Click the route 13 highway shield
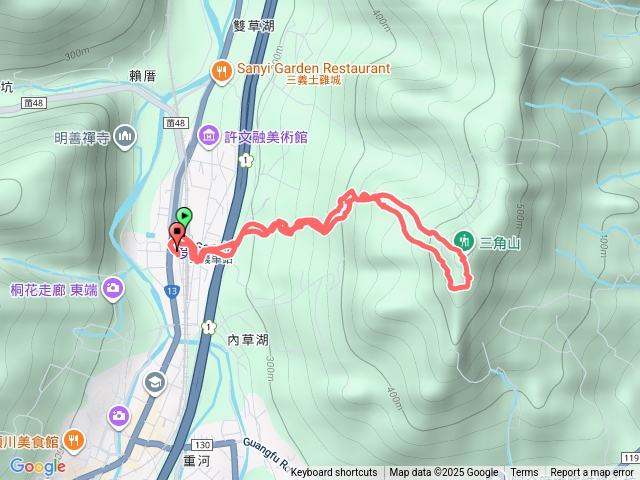The image size is (640, 480). tap(172, 291)
